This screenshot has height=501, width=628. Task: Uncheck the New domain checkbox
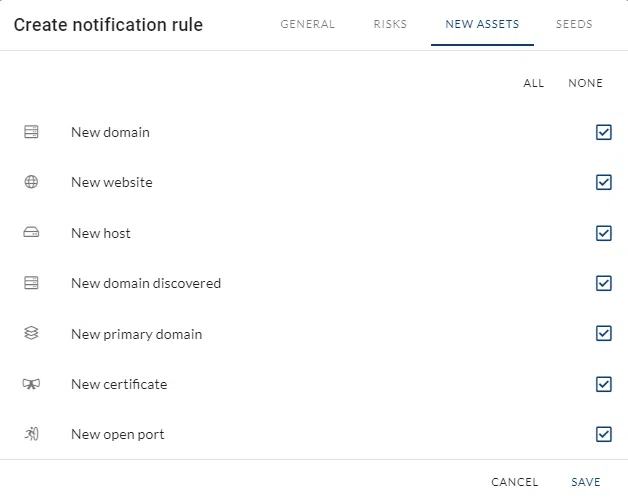tap(603, 132)
